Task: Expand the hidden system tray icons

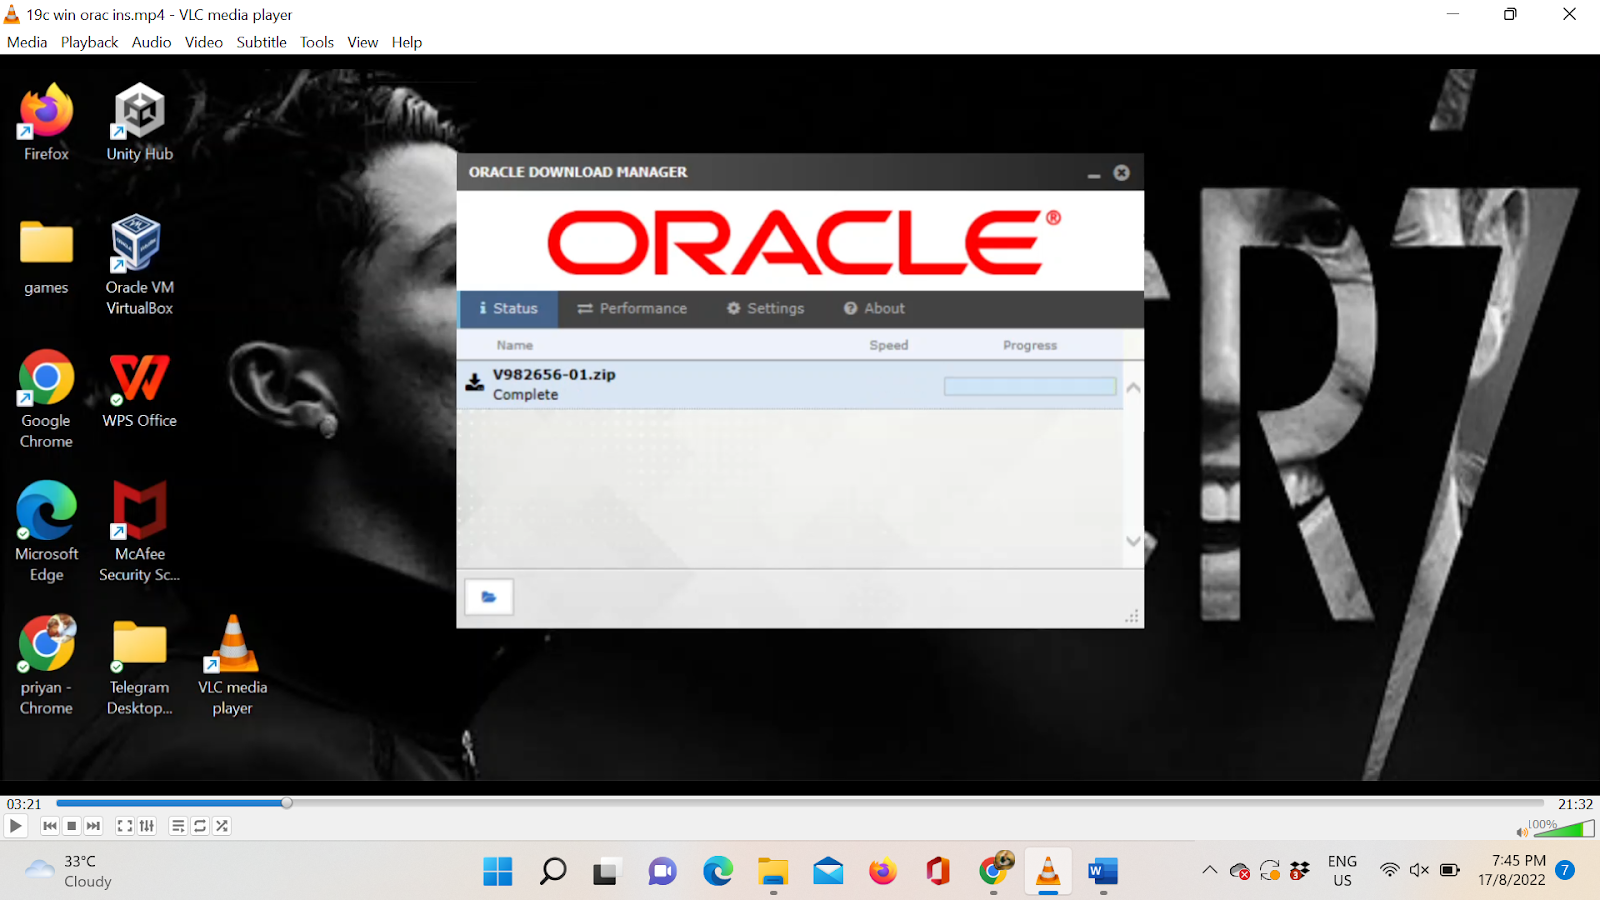Action: [x=1210, y=870]
